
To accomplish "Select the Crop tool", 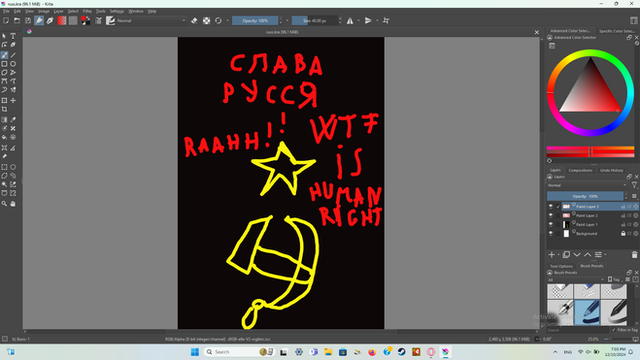I will [4, 109].
